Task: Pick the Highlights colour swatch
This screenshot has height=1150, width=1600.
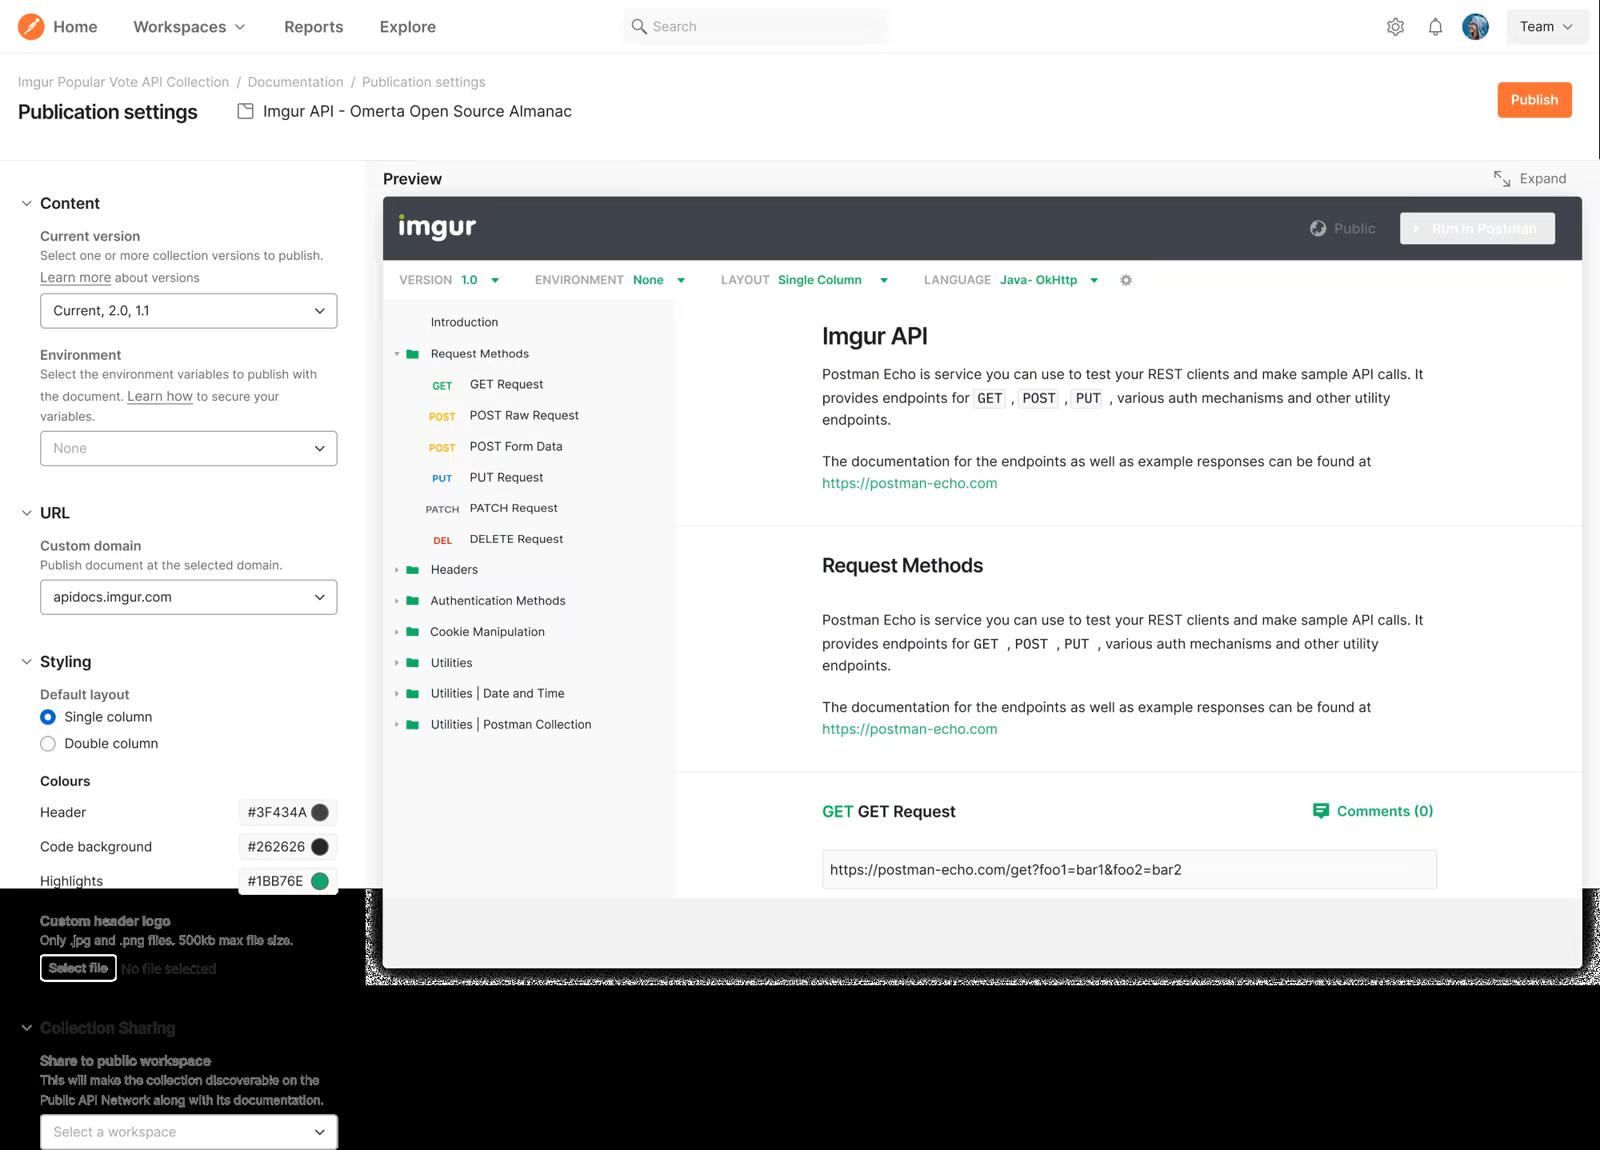Action: coord(320,881)
